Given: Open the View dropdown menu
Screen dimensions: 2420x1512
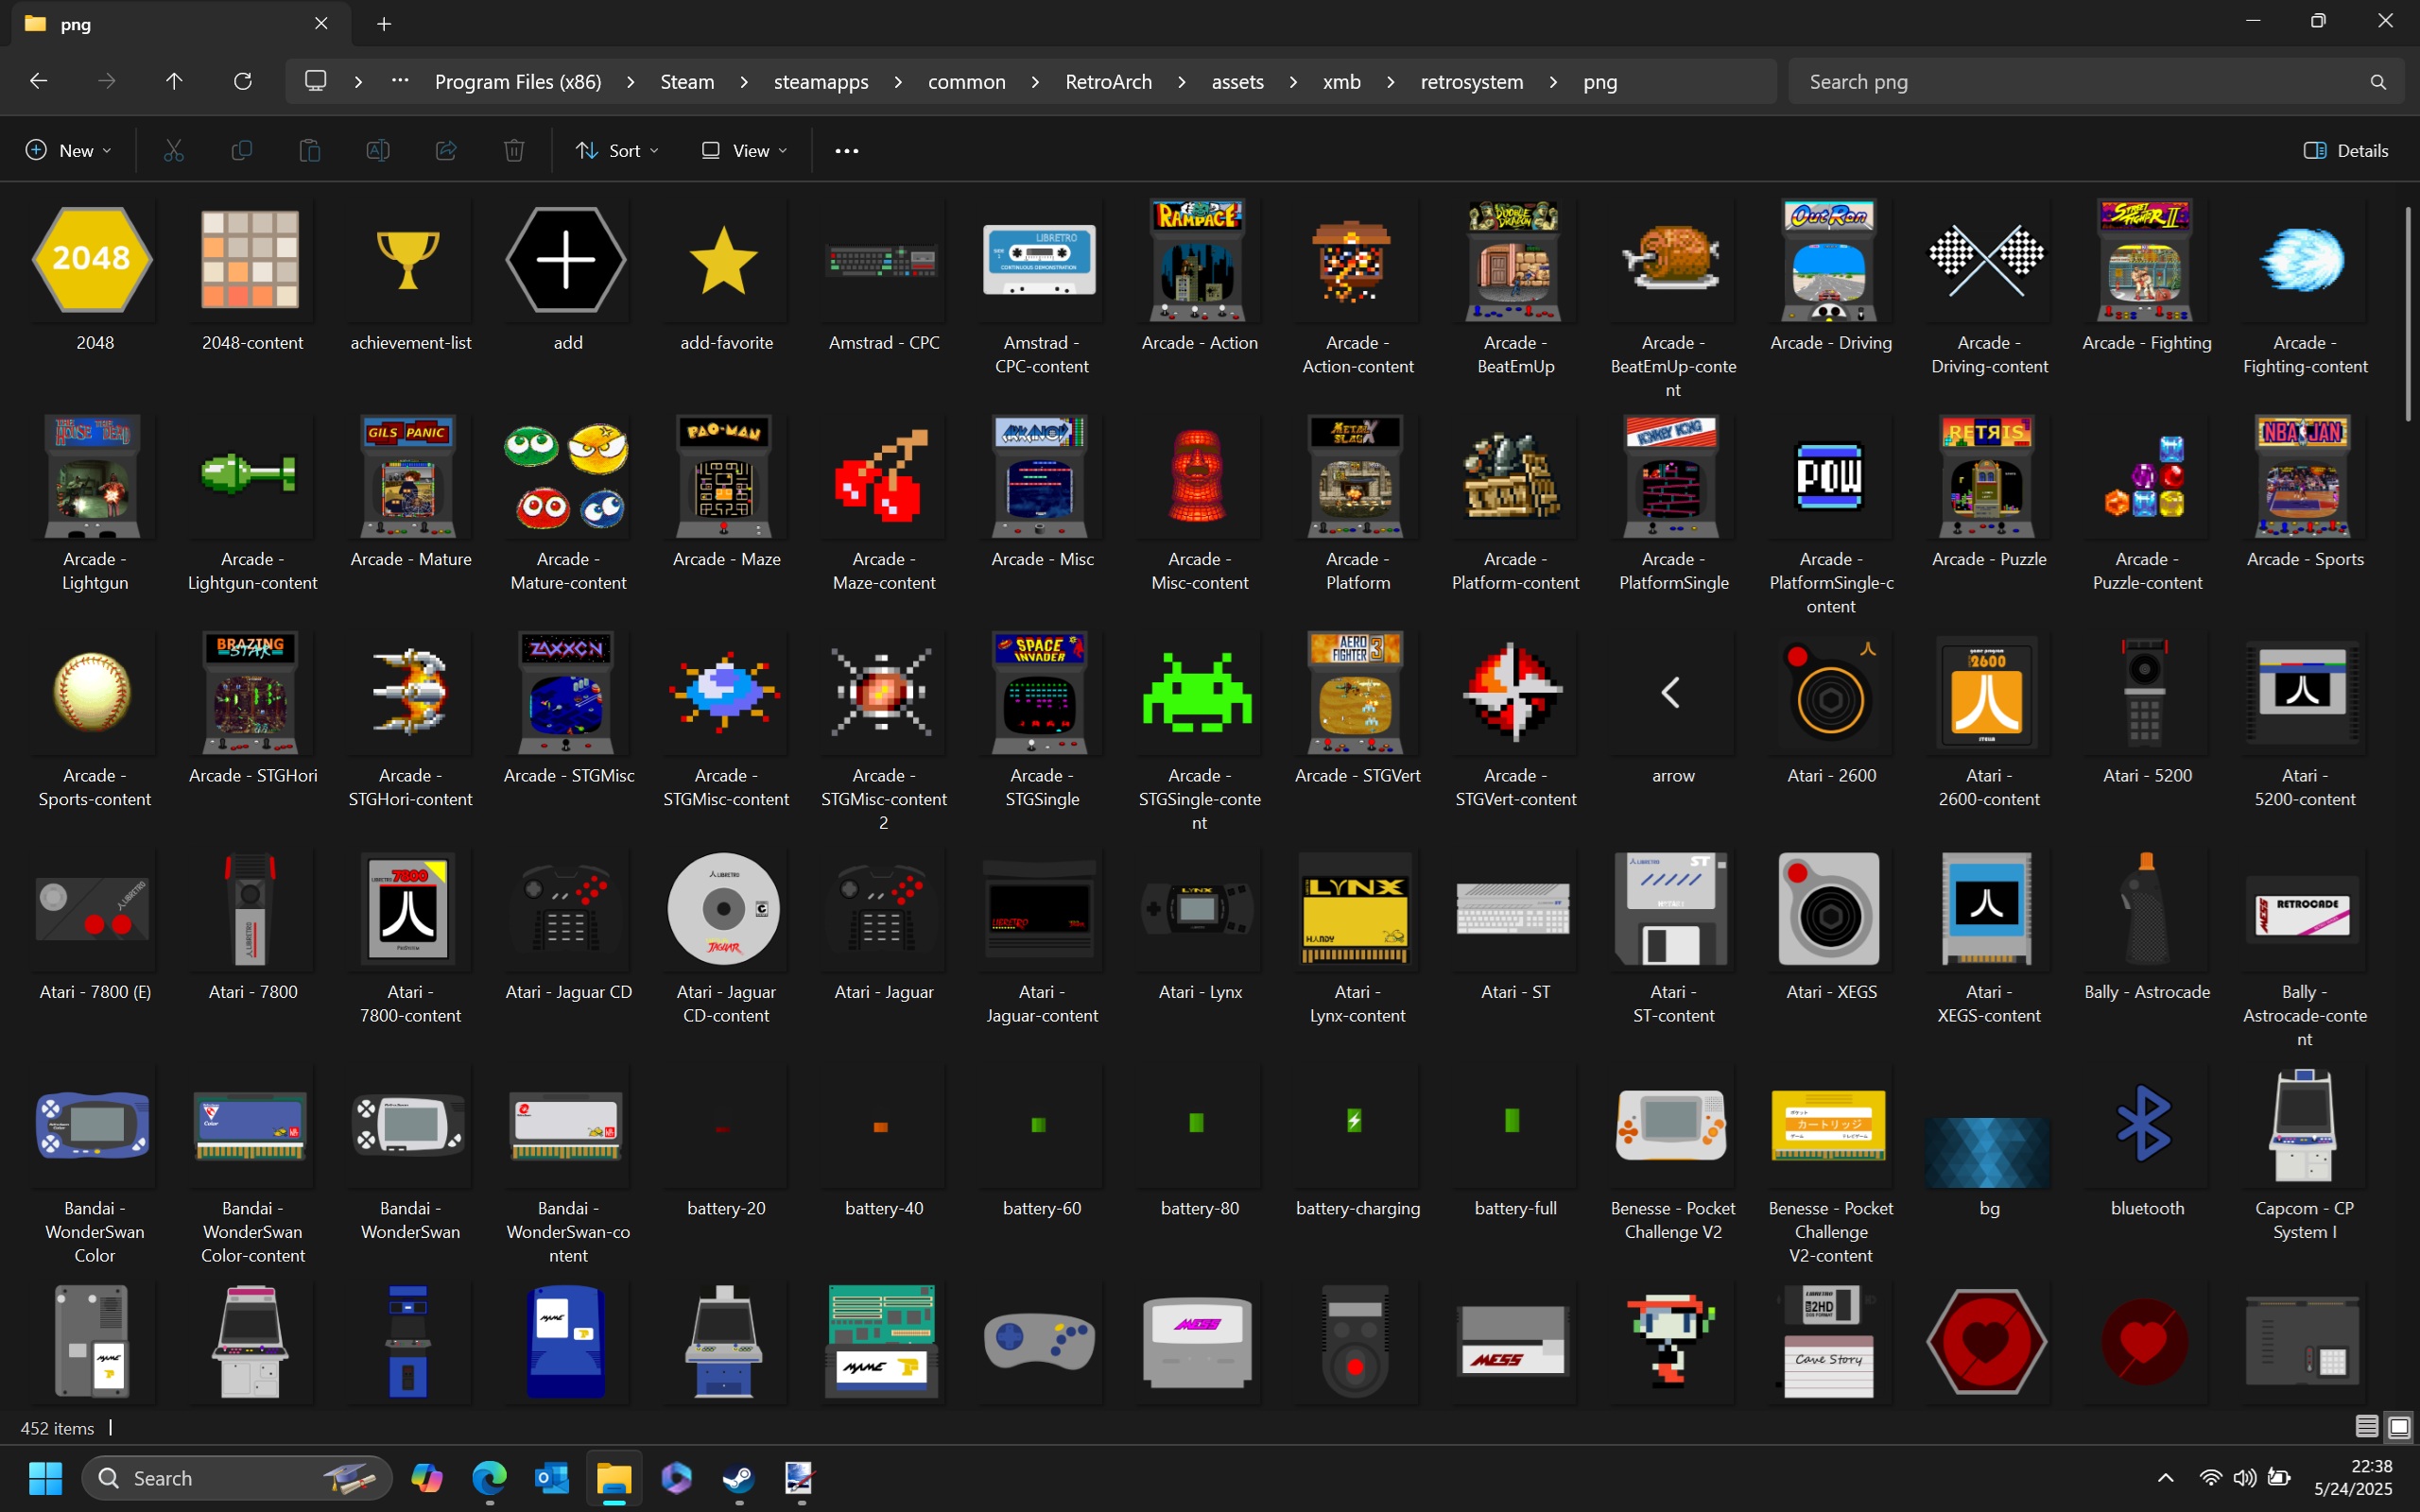Looking at the screenshot, I should (744, 151).
